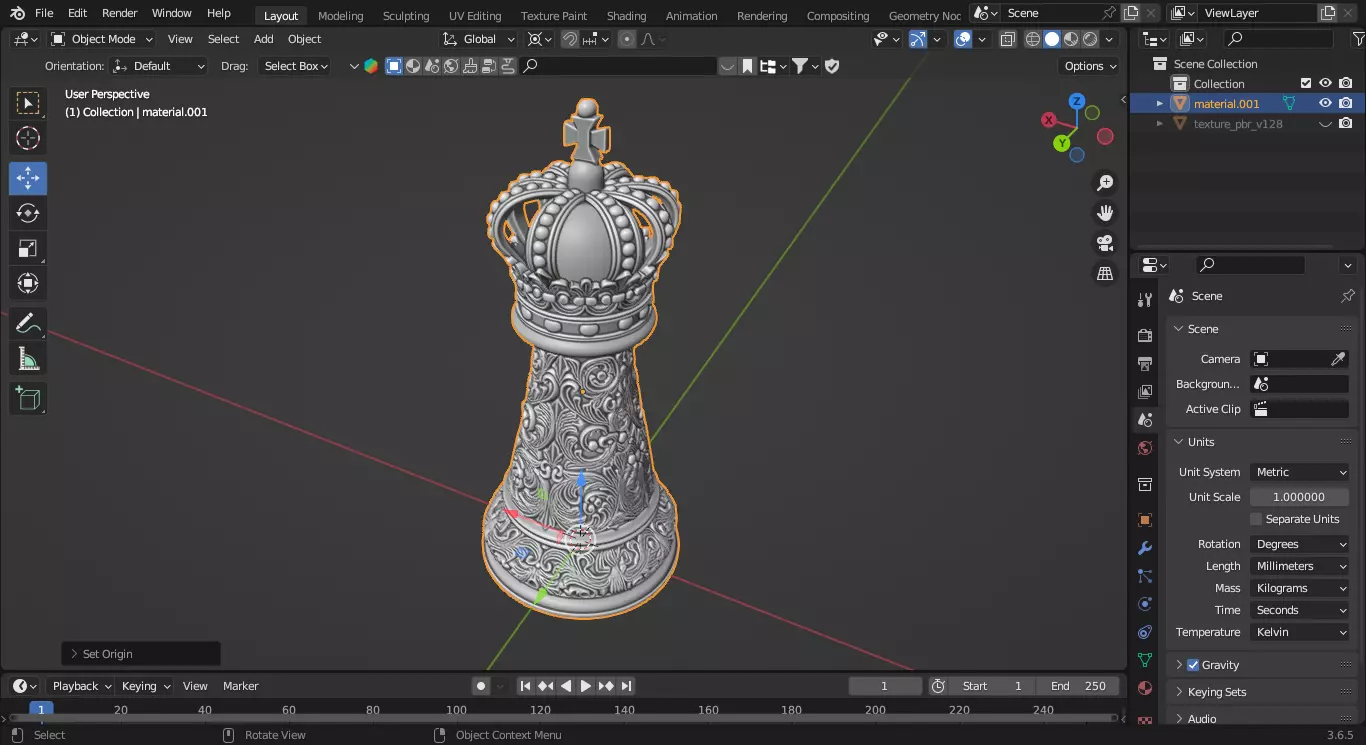The image size is (1366, 745).
Task: Open Temperature Kelvin dropdown
Action: click(x=1299, y=632)
